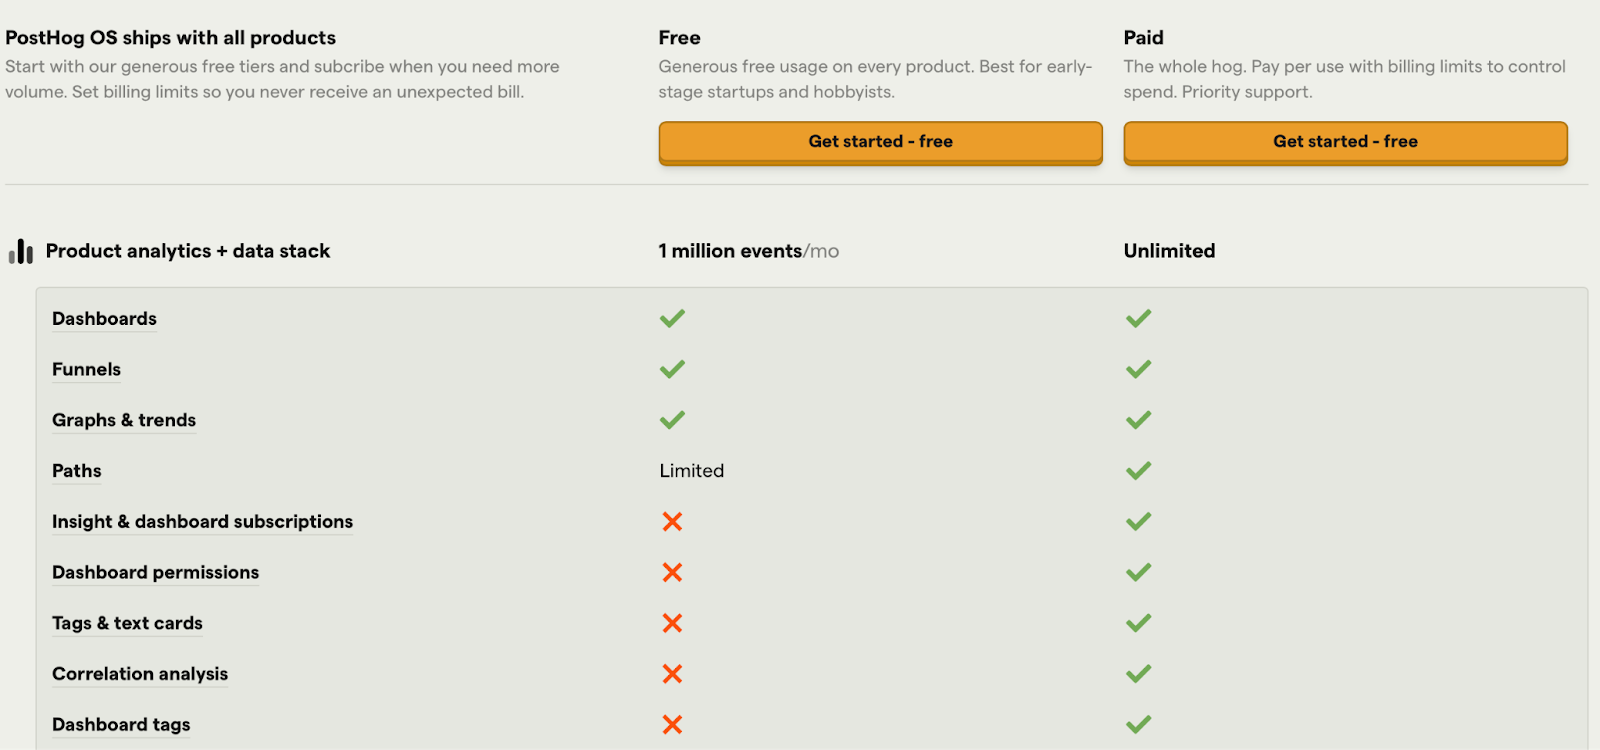Open the Graphs & trends link
This screenshot has height=750, width=1600.
pyautogui.click(x=124, y=420)
